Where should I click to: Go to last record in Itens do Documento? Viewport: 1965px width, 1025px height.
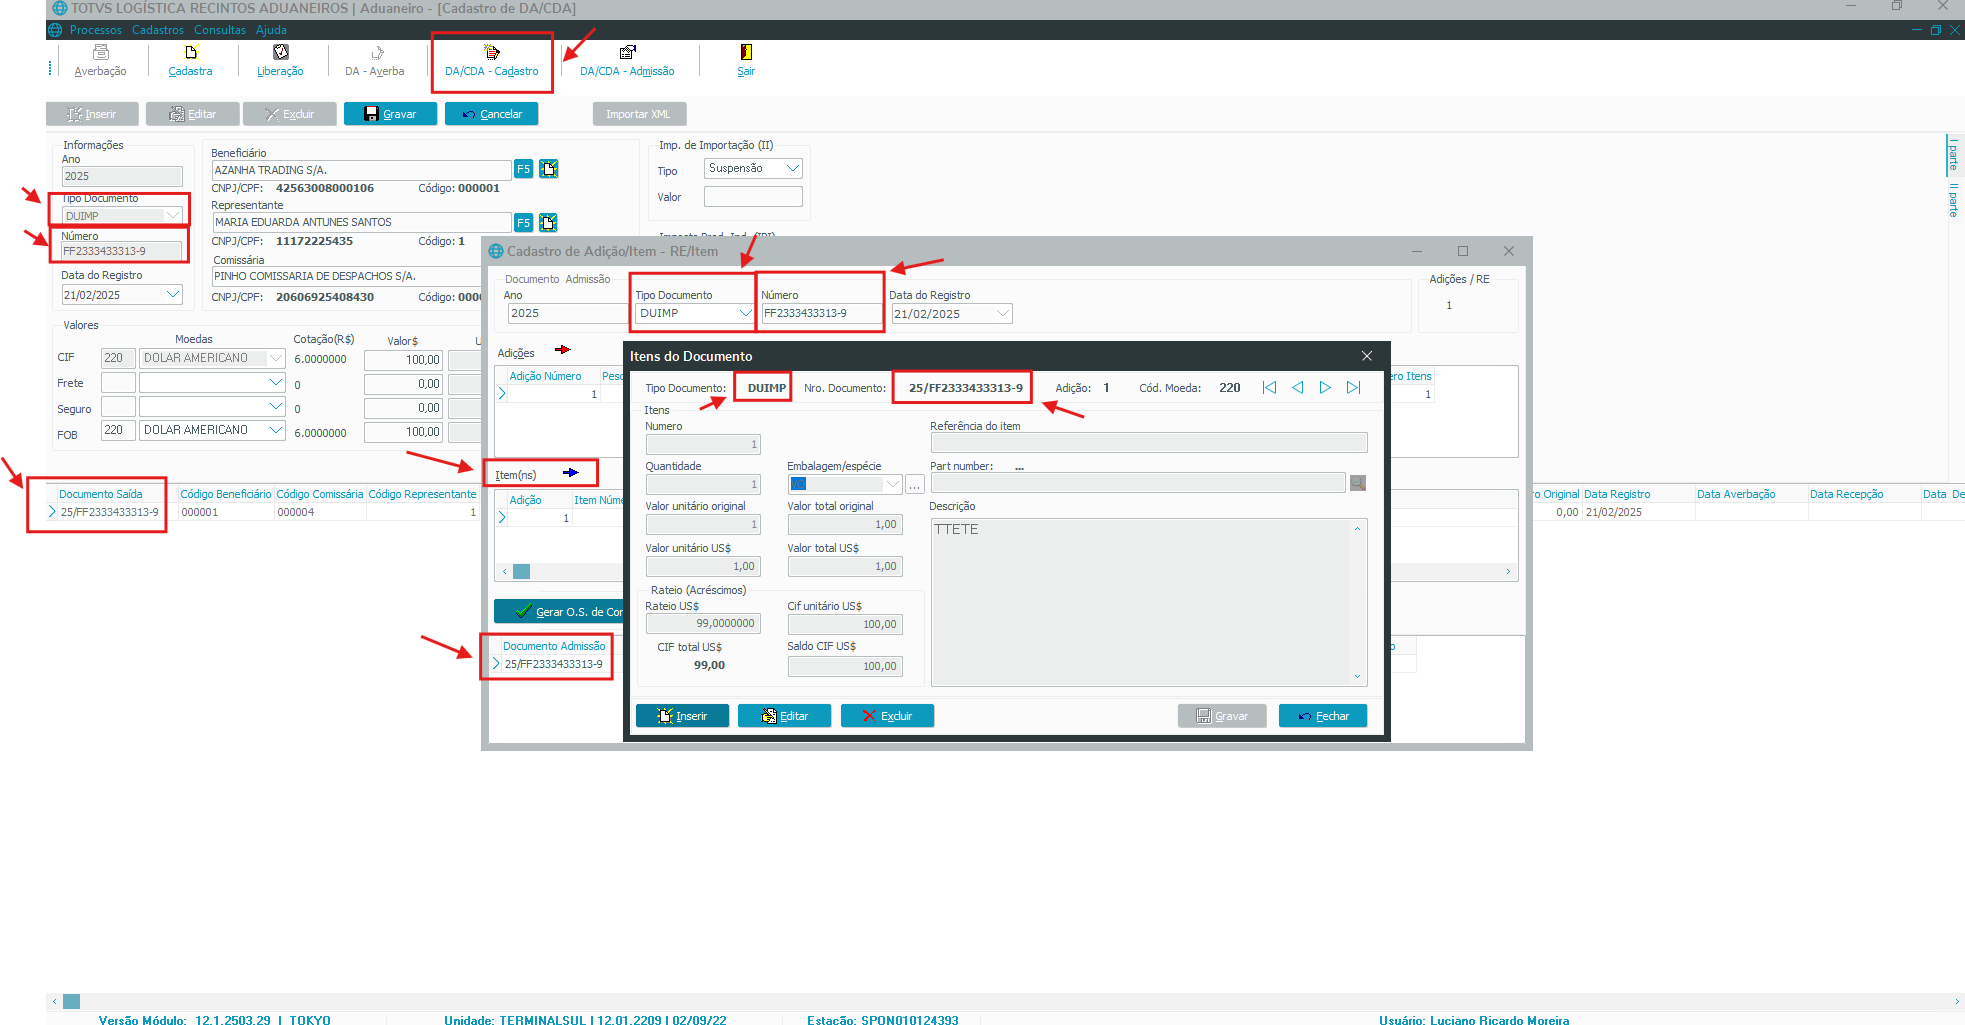coord(1353,388)
